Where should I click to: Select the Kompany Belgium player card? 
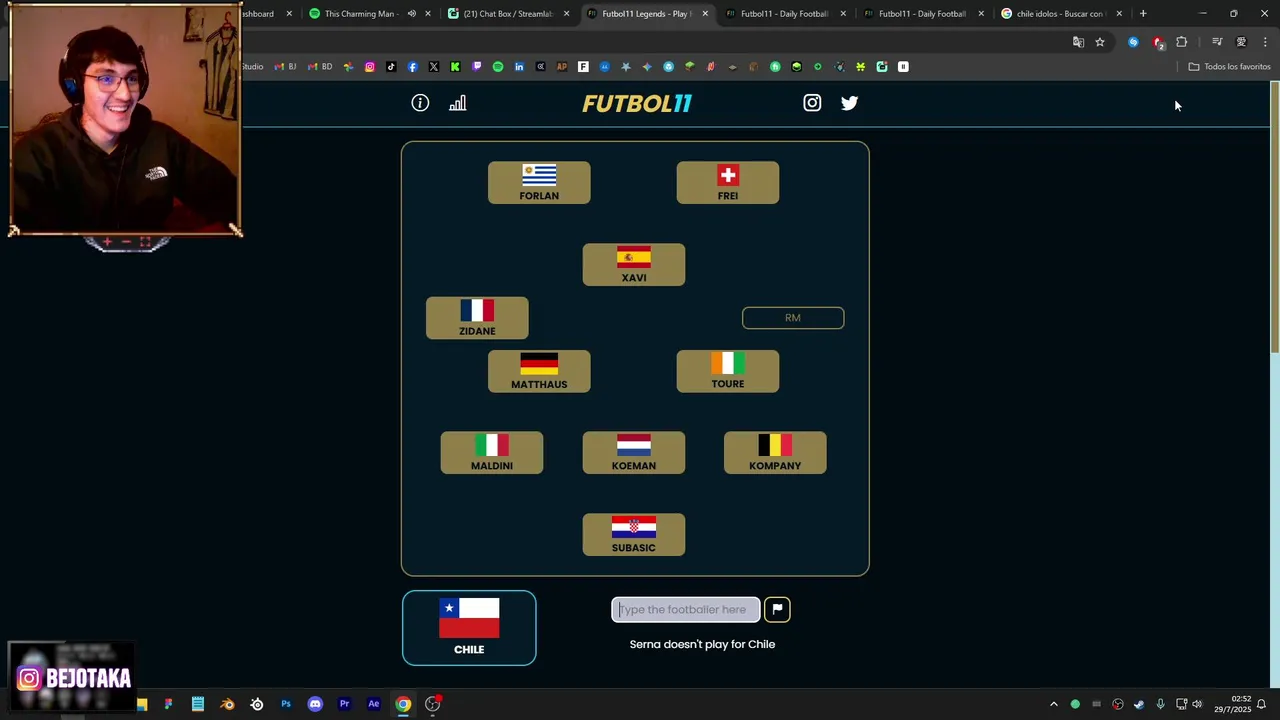tap(775, 453)
